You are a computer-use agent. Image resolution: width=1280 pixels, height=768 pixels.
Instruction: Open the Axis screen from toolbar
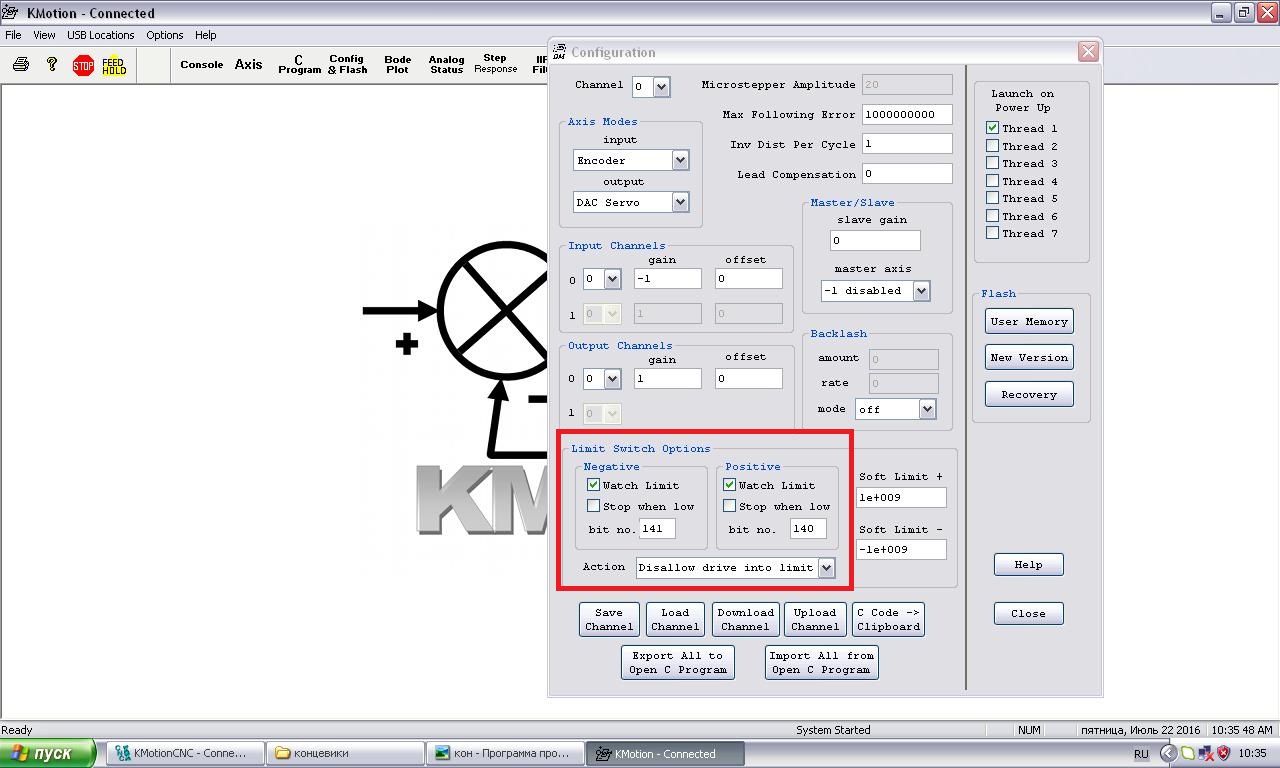[x=248, y=65]
